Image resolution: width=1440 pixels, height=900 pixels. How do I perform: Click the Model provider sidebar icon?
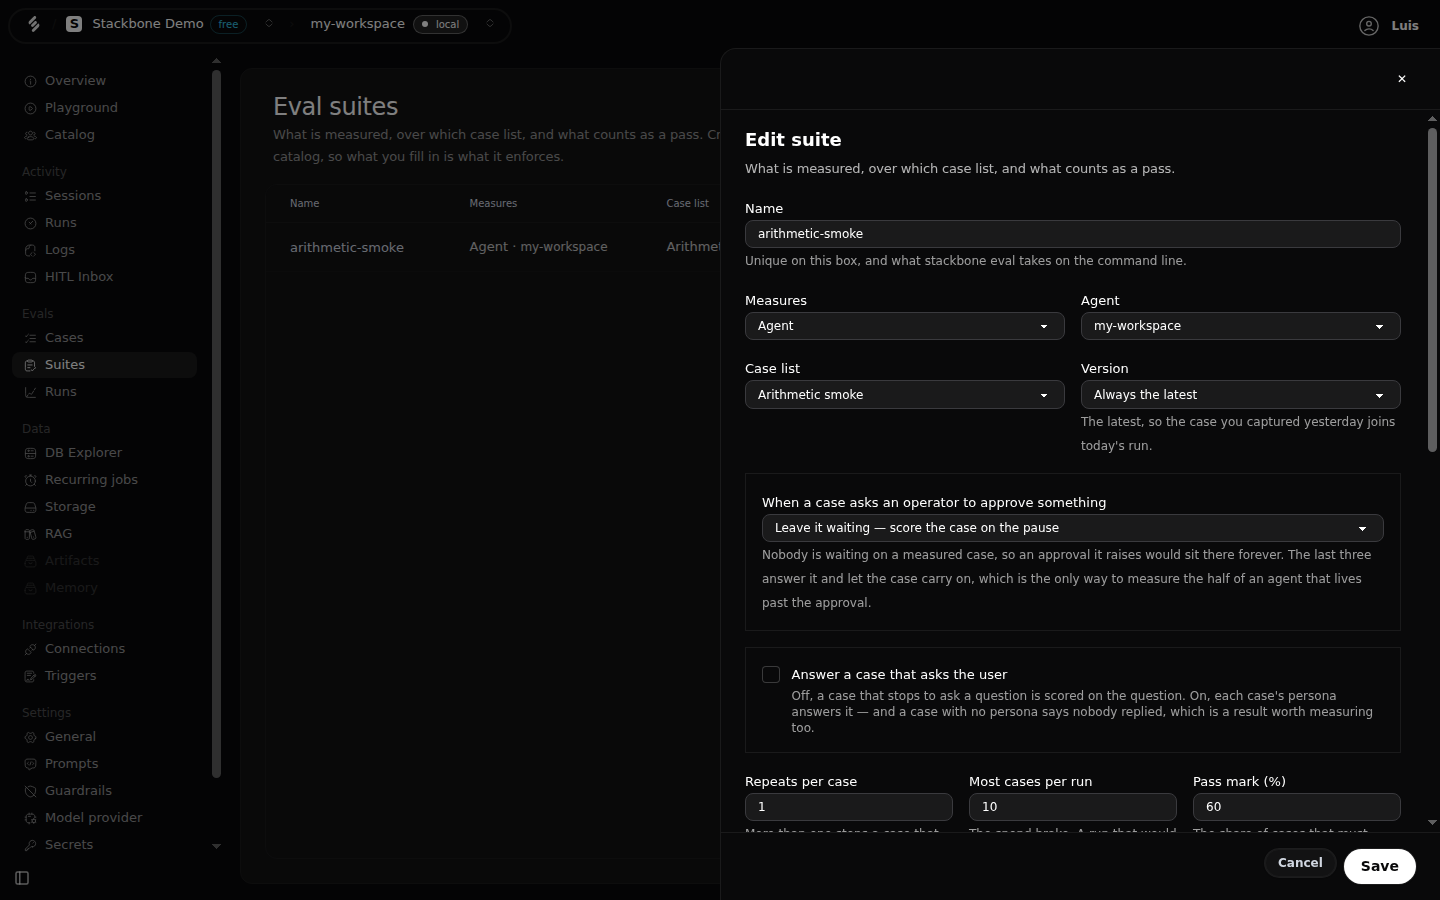(x=30, y=818)
